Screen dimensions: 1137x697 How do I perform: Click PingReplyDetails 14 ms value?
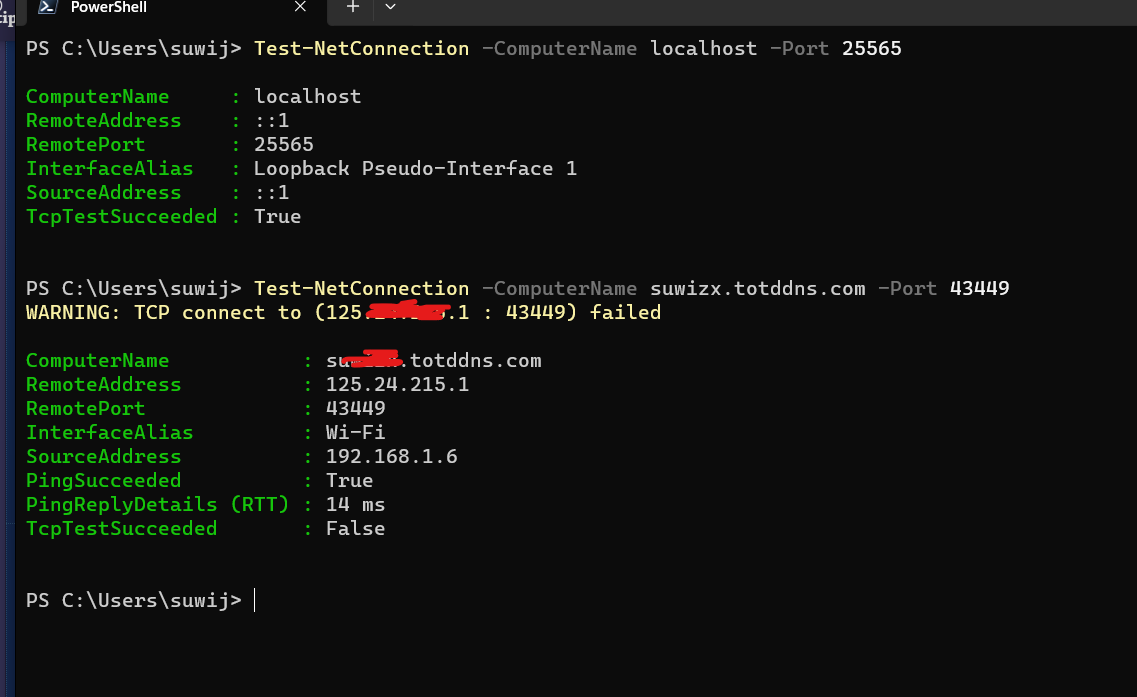click(355, 504)
